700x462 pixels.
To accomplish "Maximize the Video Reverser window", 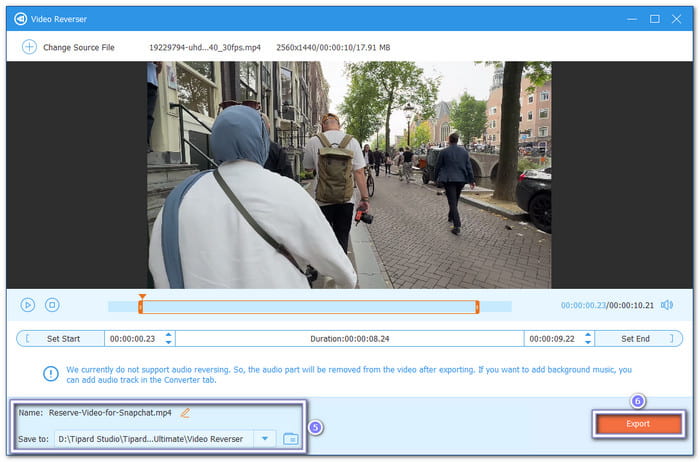I will pos(655,19).
